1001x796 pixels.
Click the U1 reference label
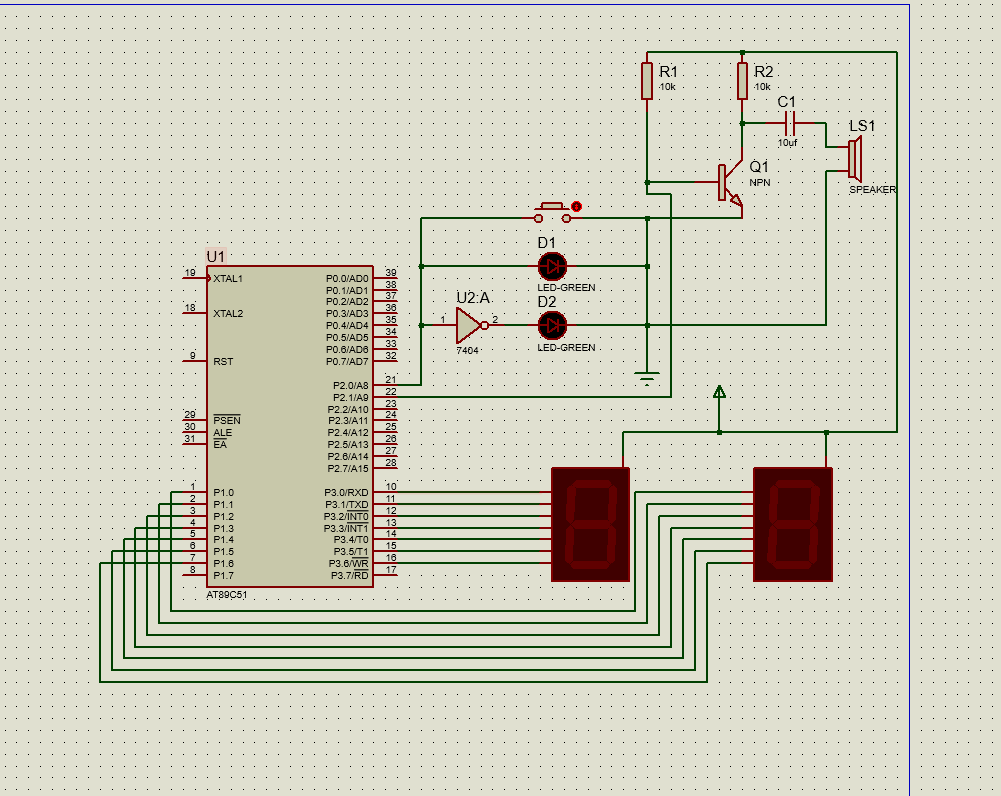coord(216,257)
